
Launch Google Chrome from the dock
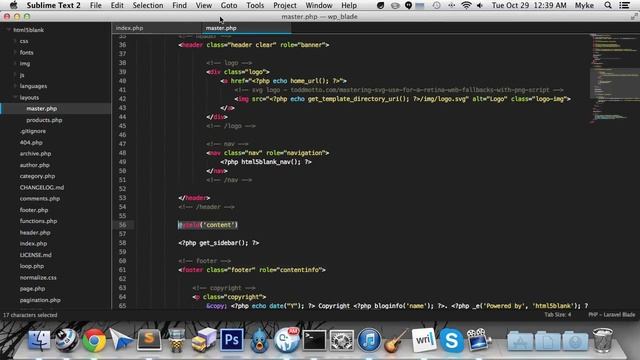click(94, 340)
